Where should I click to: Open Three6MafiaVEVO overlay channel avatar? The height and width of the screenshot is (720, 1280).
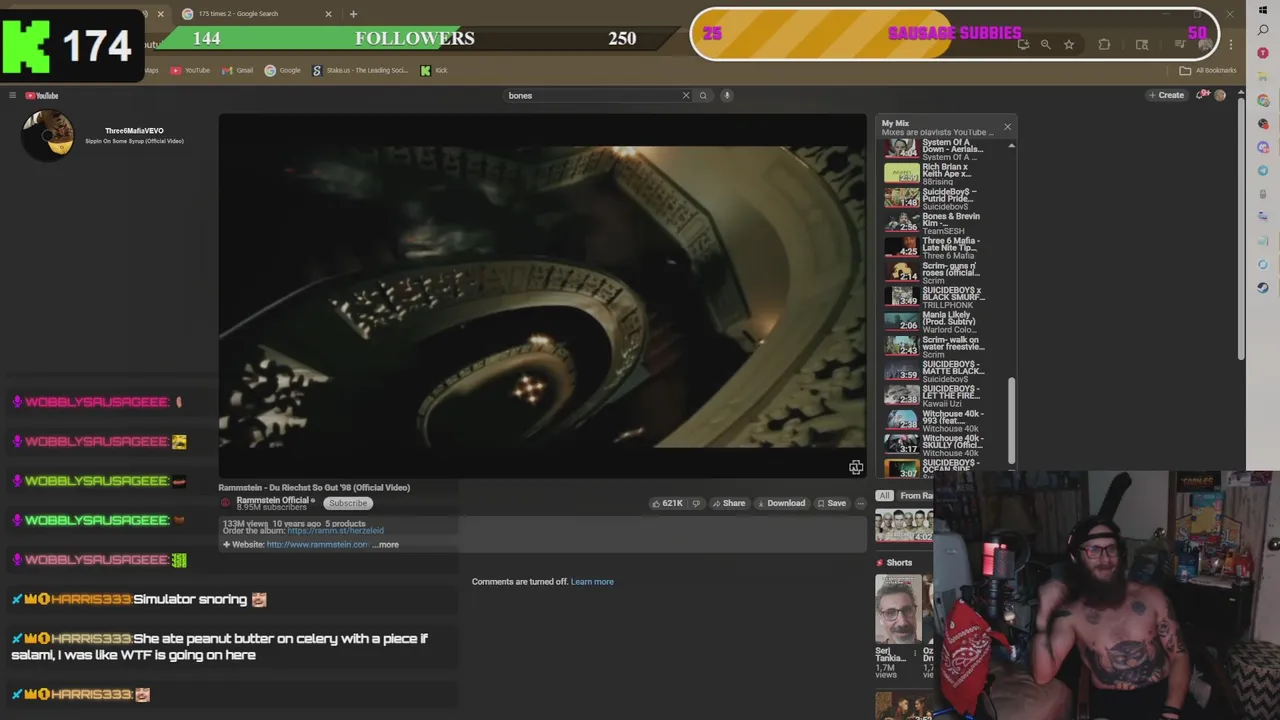(x=48, y=135)
